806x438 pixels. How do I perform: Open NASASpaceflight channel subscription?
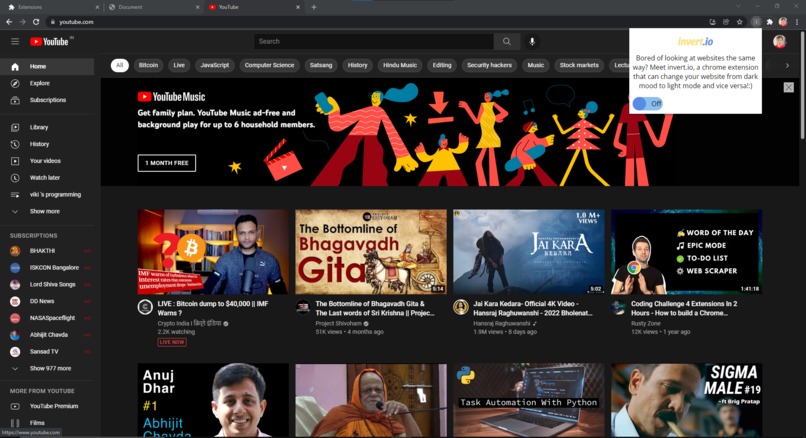[47, 318]
